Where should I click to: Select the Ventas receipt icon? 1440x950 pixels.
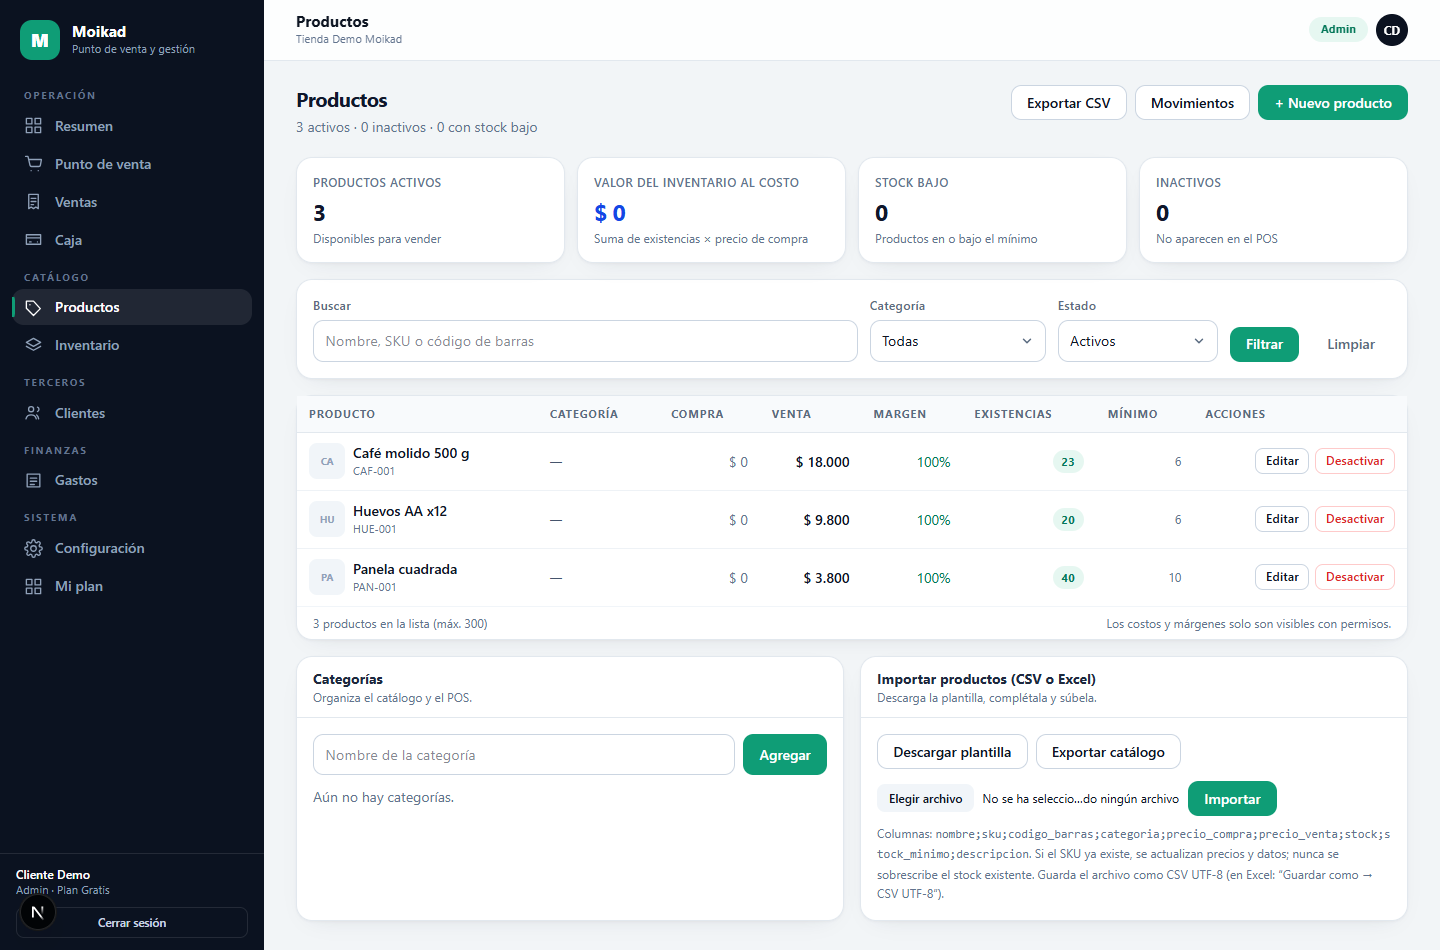(x=34, y=202)
